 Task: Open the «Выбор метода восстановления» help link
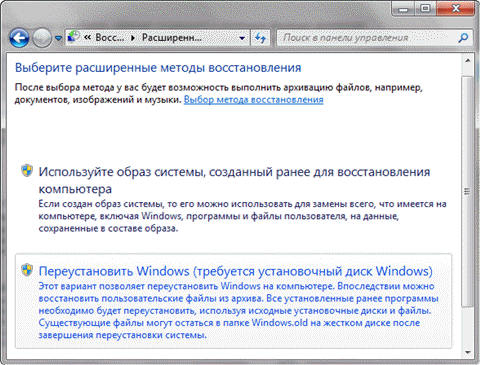point(253,99)
